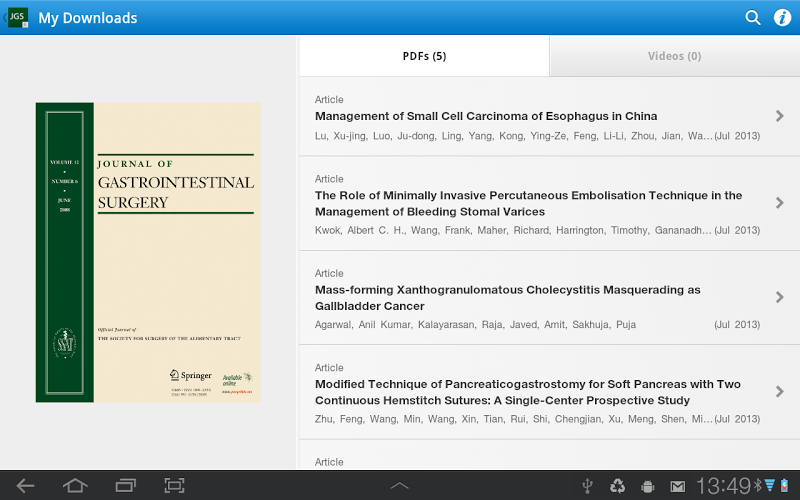The width and height of the screenshot is (800, 500).
Task: Tap the Android home button
Action: [75, 485]
